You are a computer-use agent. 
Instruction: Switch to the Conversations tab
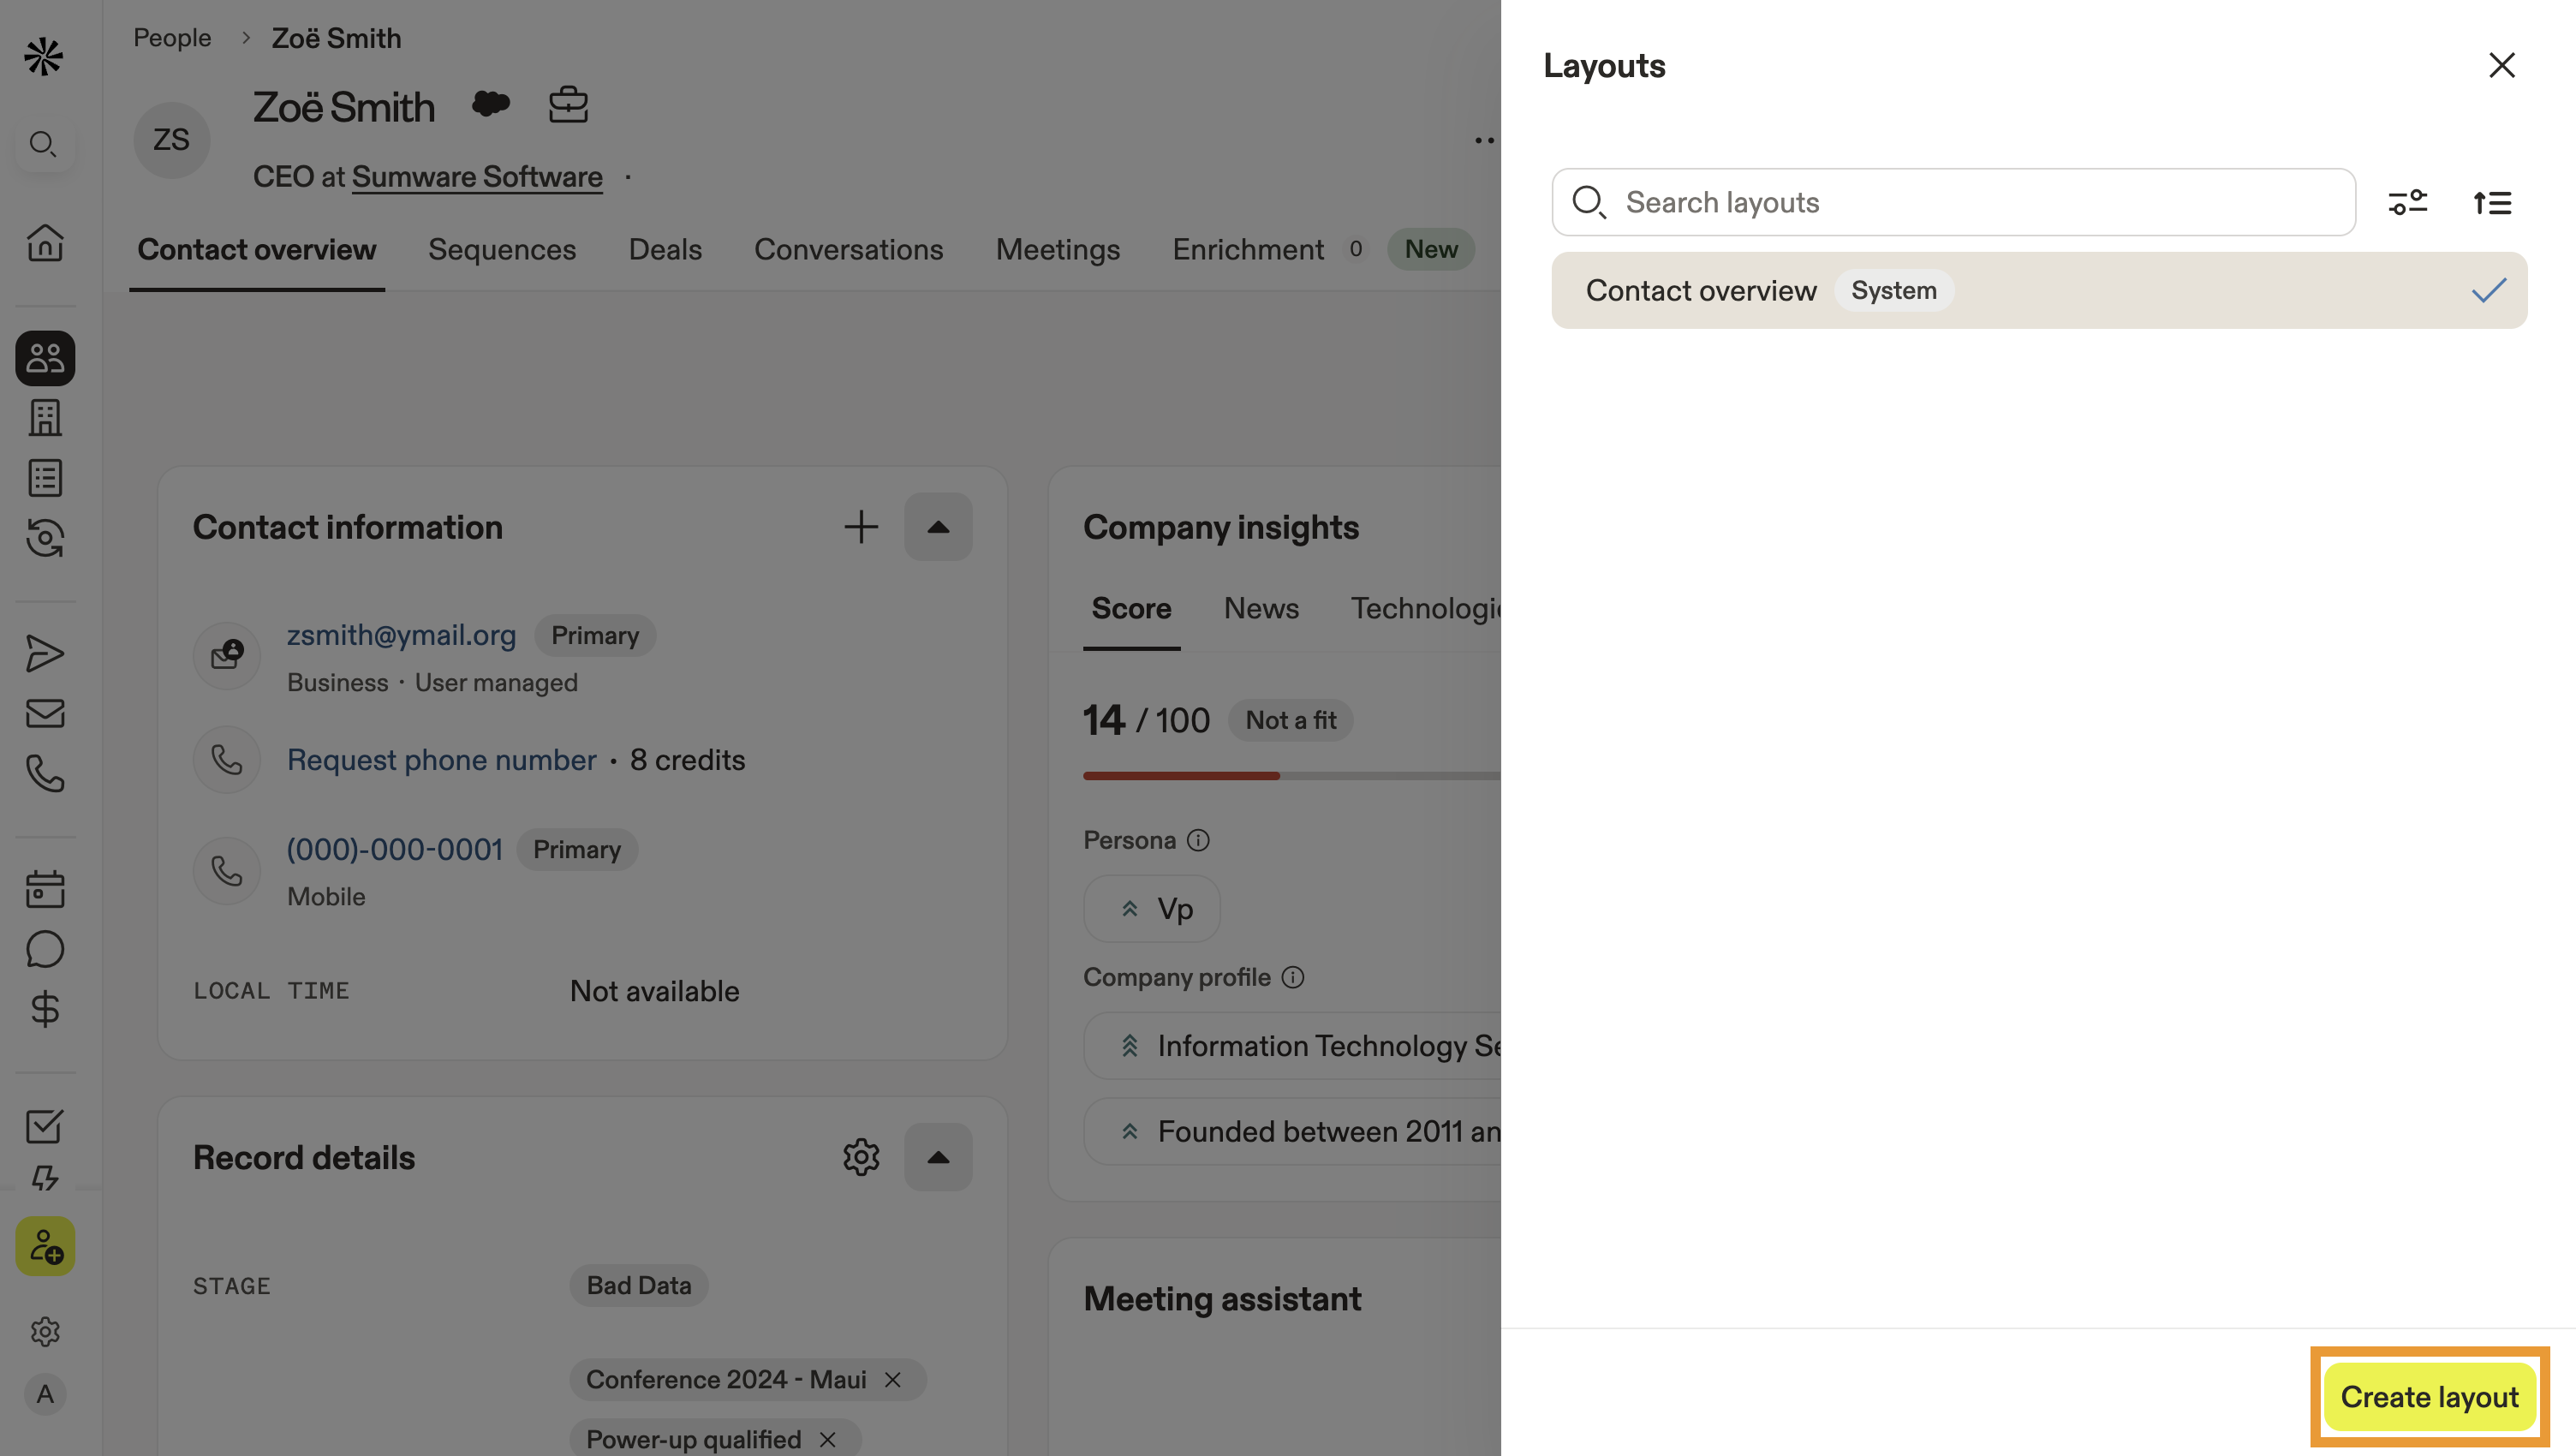(x=848, y=249)
